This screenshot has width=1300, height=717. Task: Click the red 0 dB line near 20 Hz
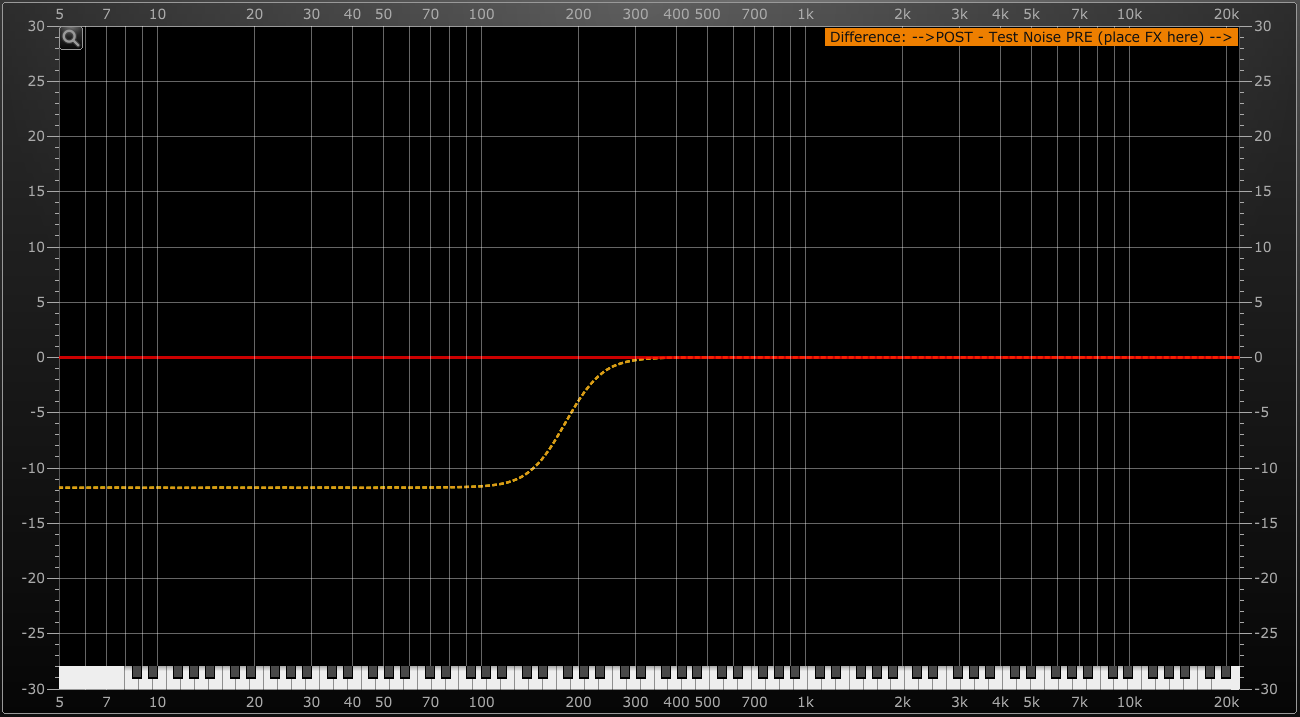(x=255, y=357)
